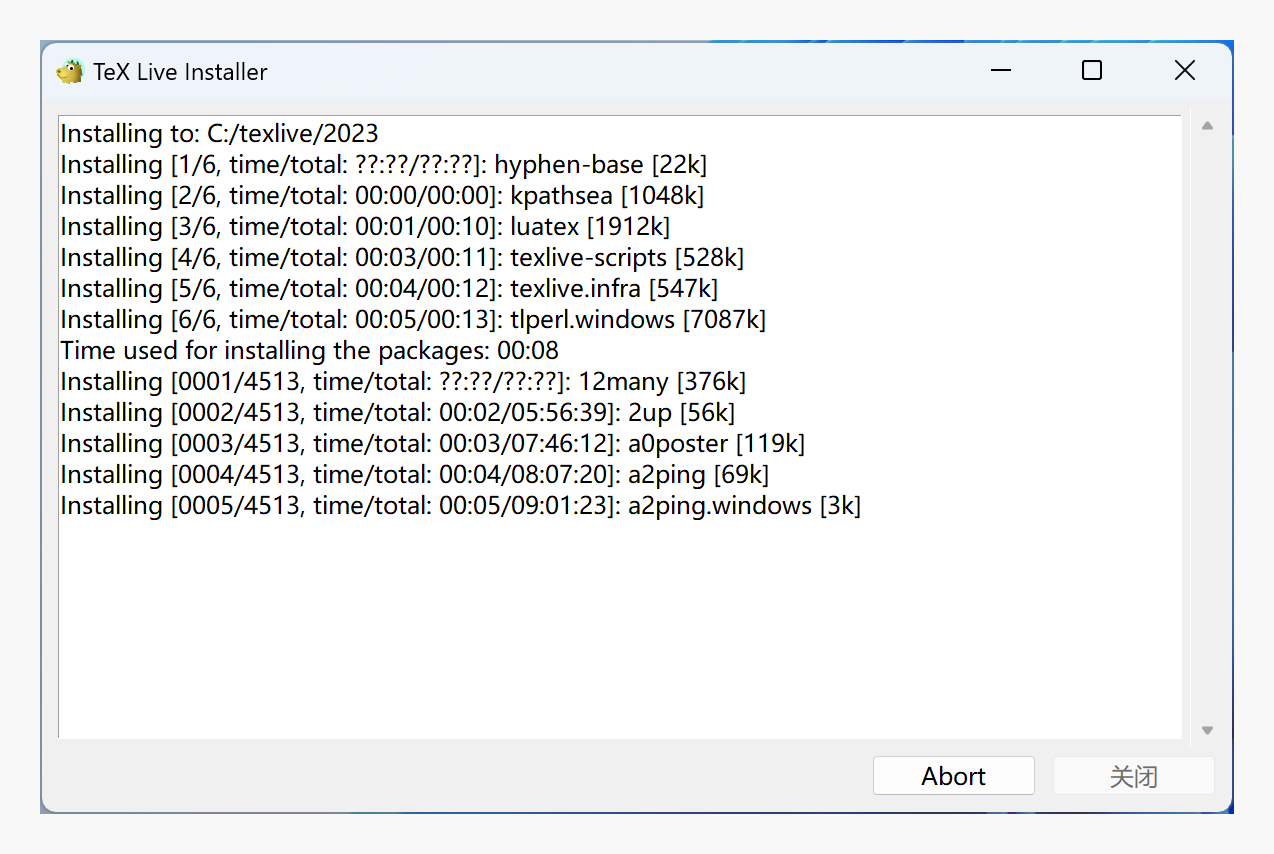
Task: Select the tlperl.windows [7087k] log line
Action: pos(413,319)
